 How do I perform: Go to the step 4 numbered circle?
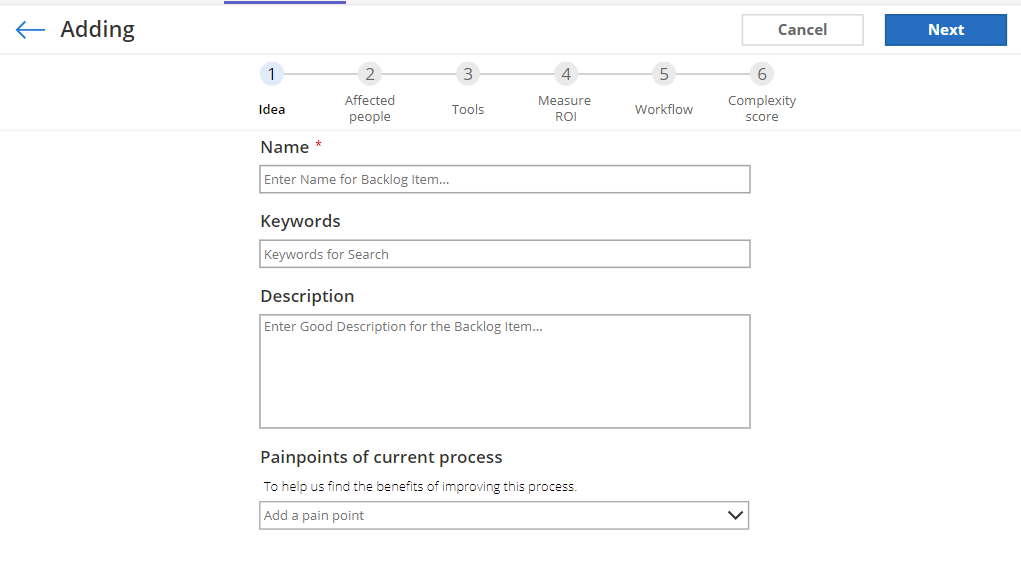pos(566,74)
